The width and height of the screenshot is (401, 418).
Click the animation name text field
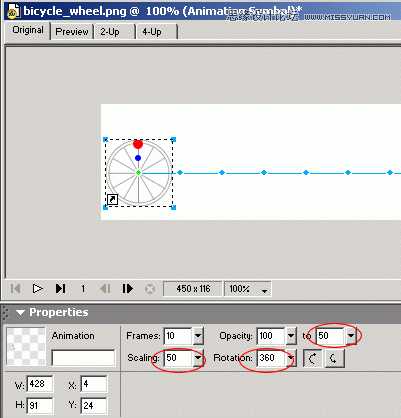point(83,358)
